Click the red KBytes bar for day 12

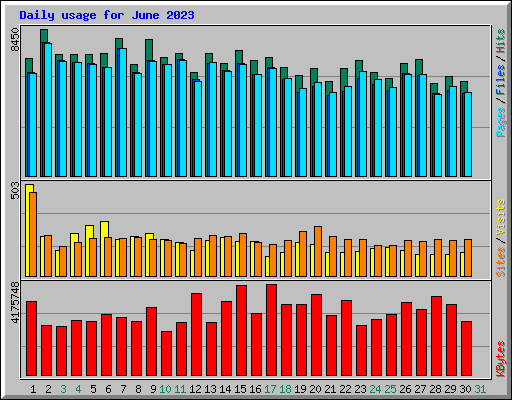click(x=197, y=335)
